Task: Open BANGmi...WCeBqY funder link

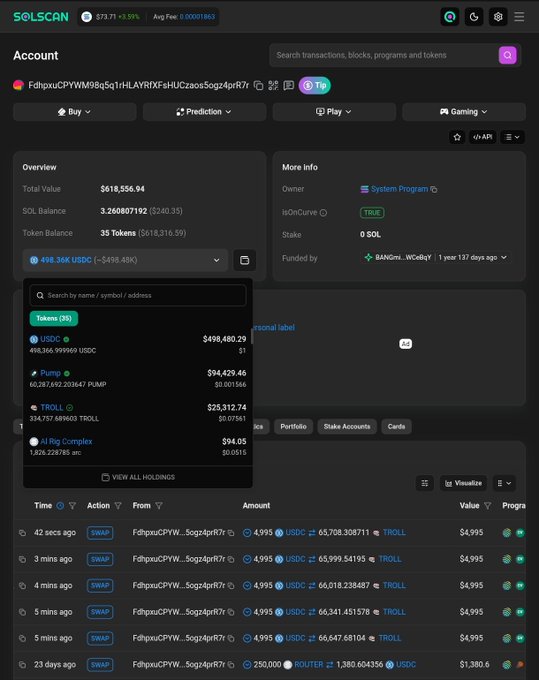Action: click(x=403, y=258)
